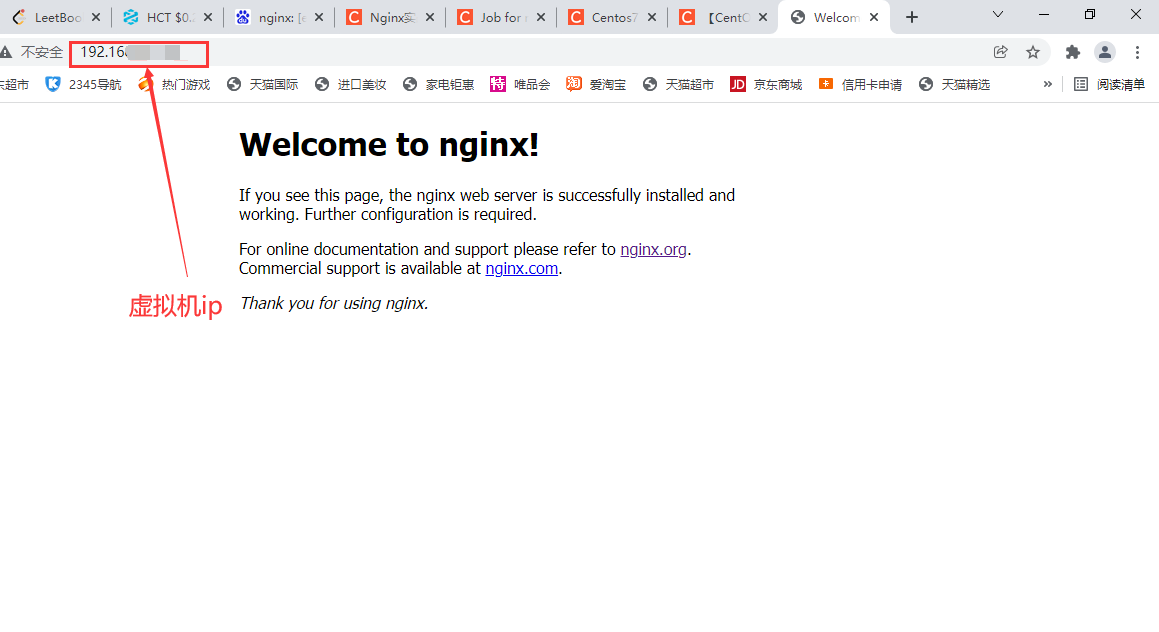This screenshot has width=1159, height=632.
Task: Click the new tab plus button
Action: click(x=911, y=16)
